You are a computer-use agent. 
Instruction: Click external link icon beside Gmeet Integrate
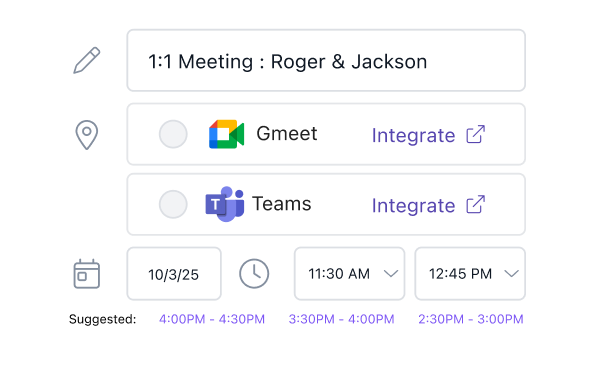tap(476, 134)
